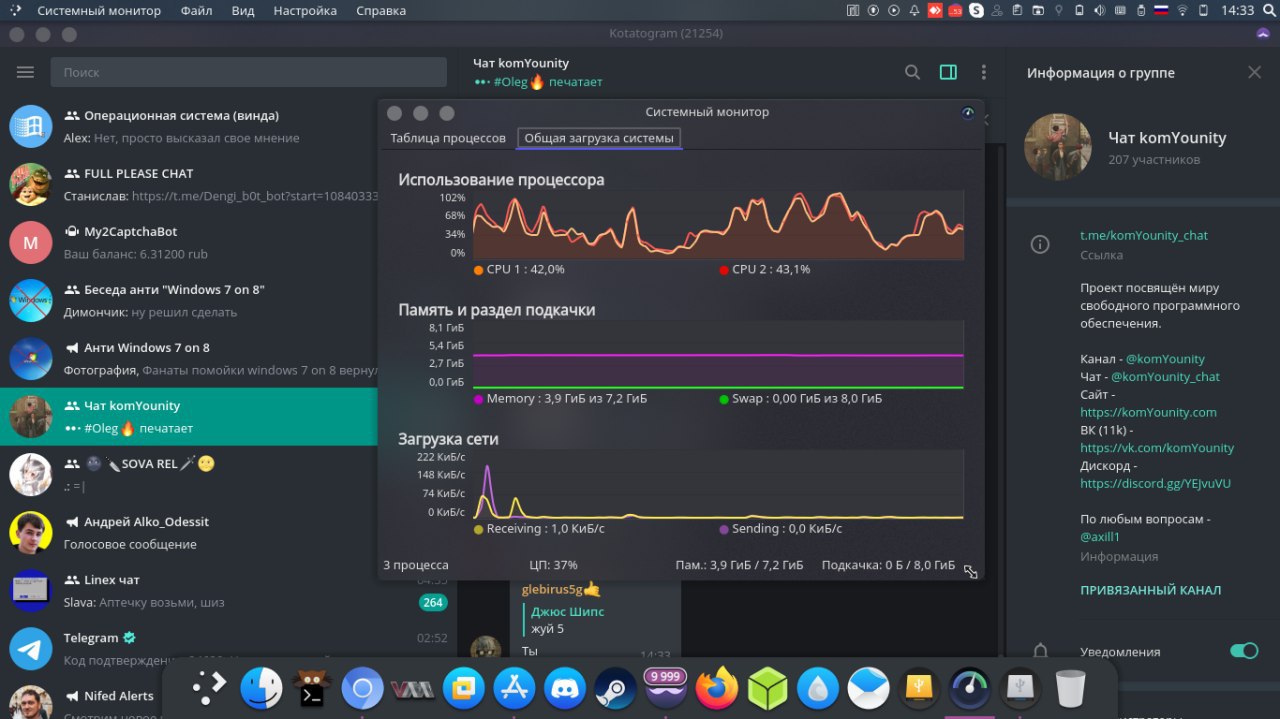Open Firefox from the dock
The height and width of the screenshot is (719, 1280).
click(x=717, y=689)
